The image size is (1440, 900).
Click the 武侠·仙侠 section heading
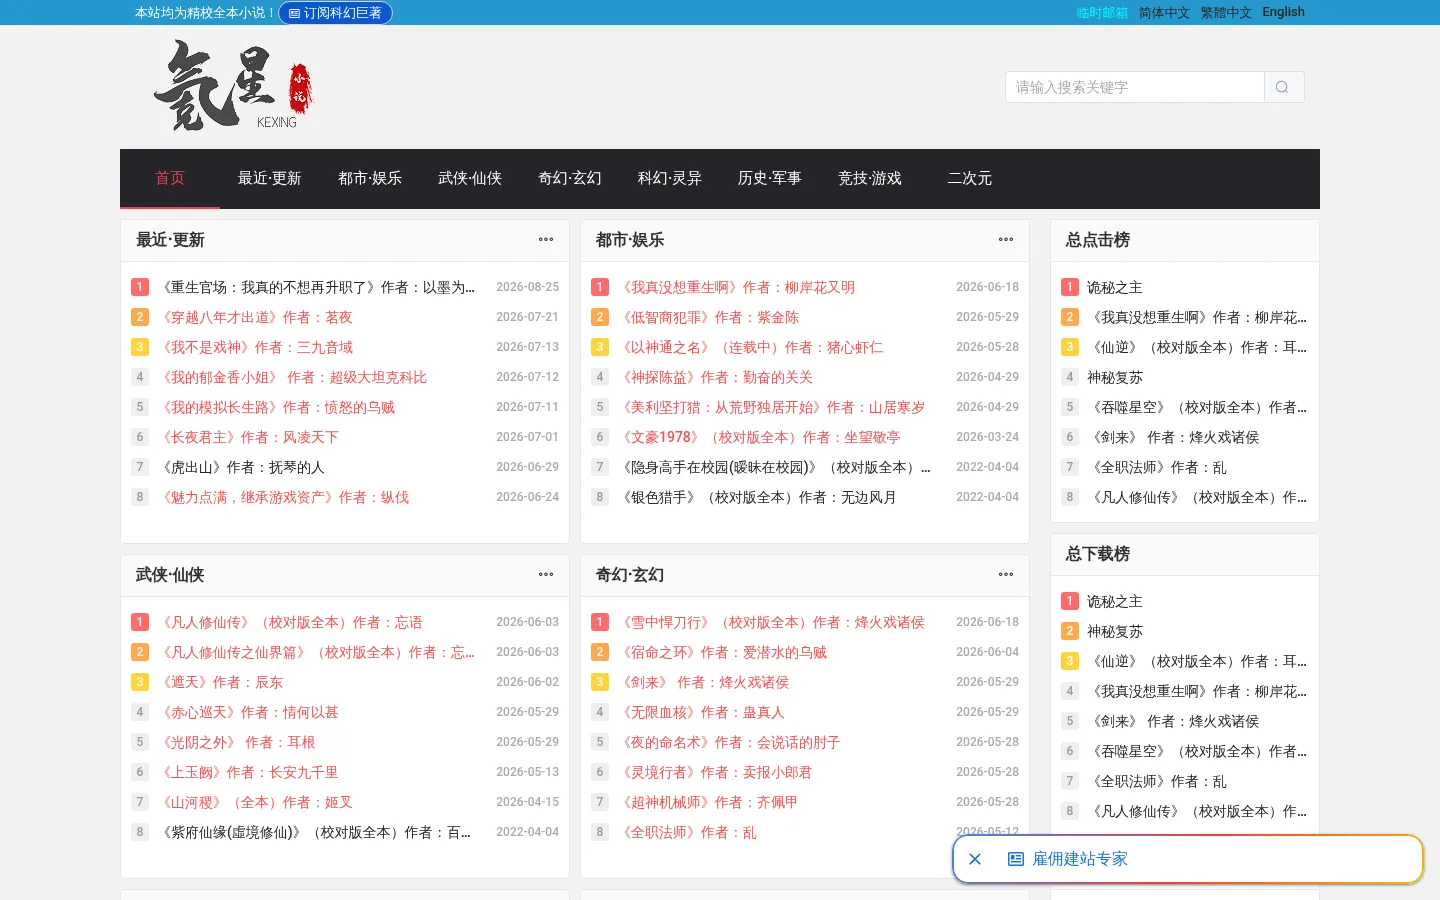[x=170, y=575]
